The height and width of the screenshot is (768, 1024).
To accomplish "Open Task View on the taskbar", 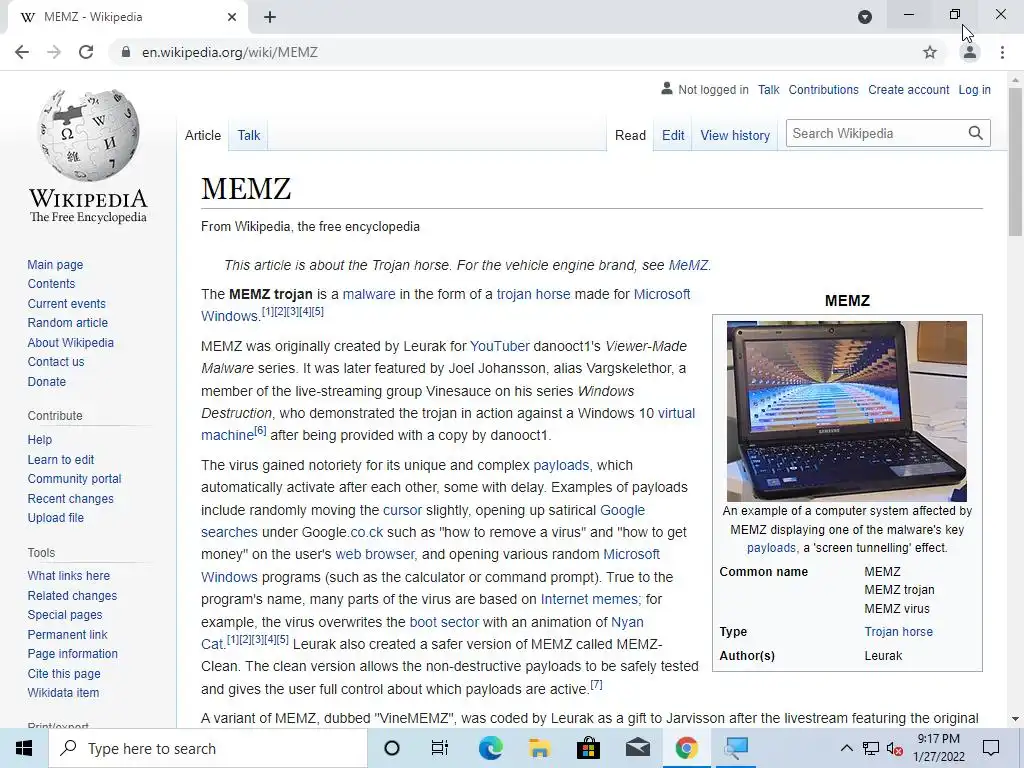I will click(x=440, y=748).
